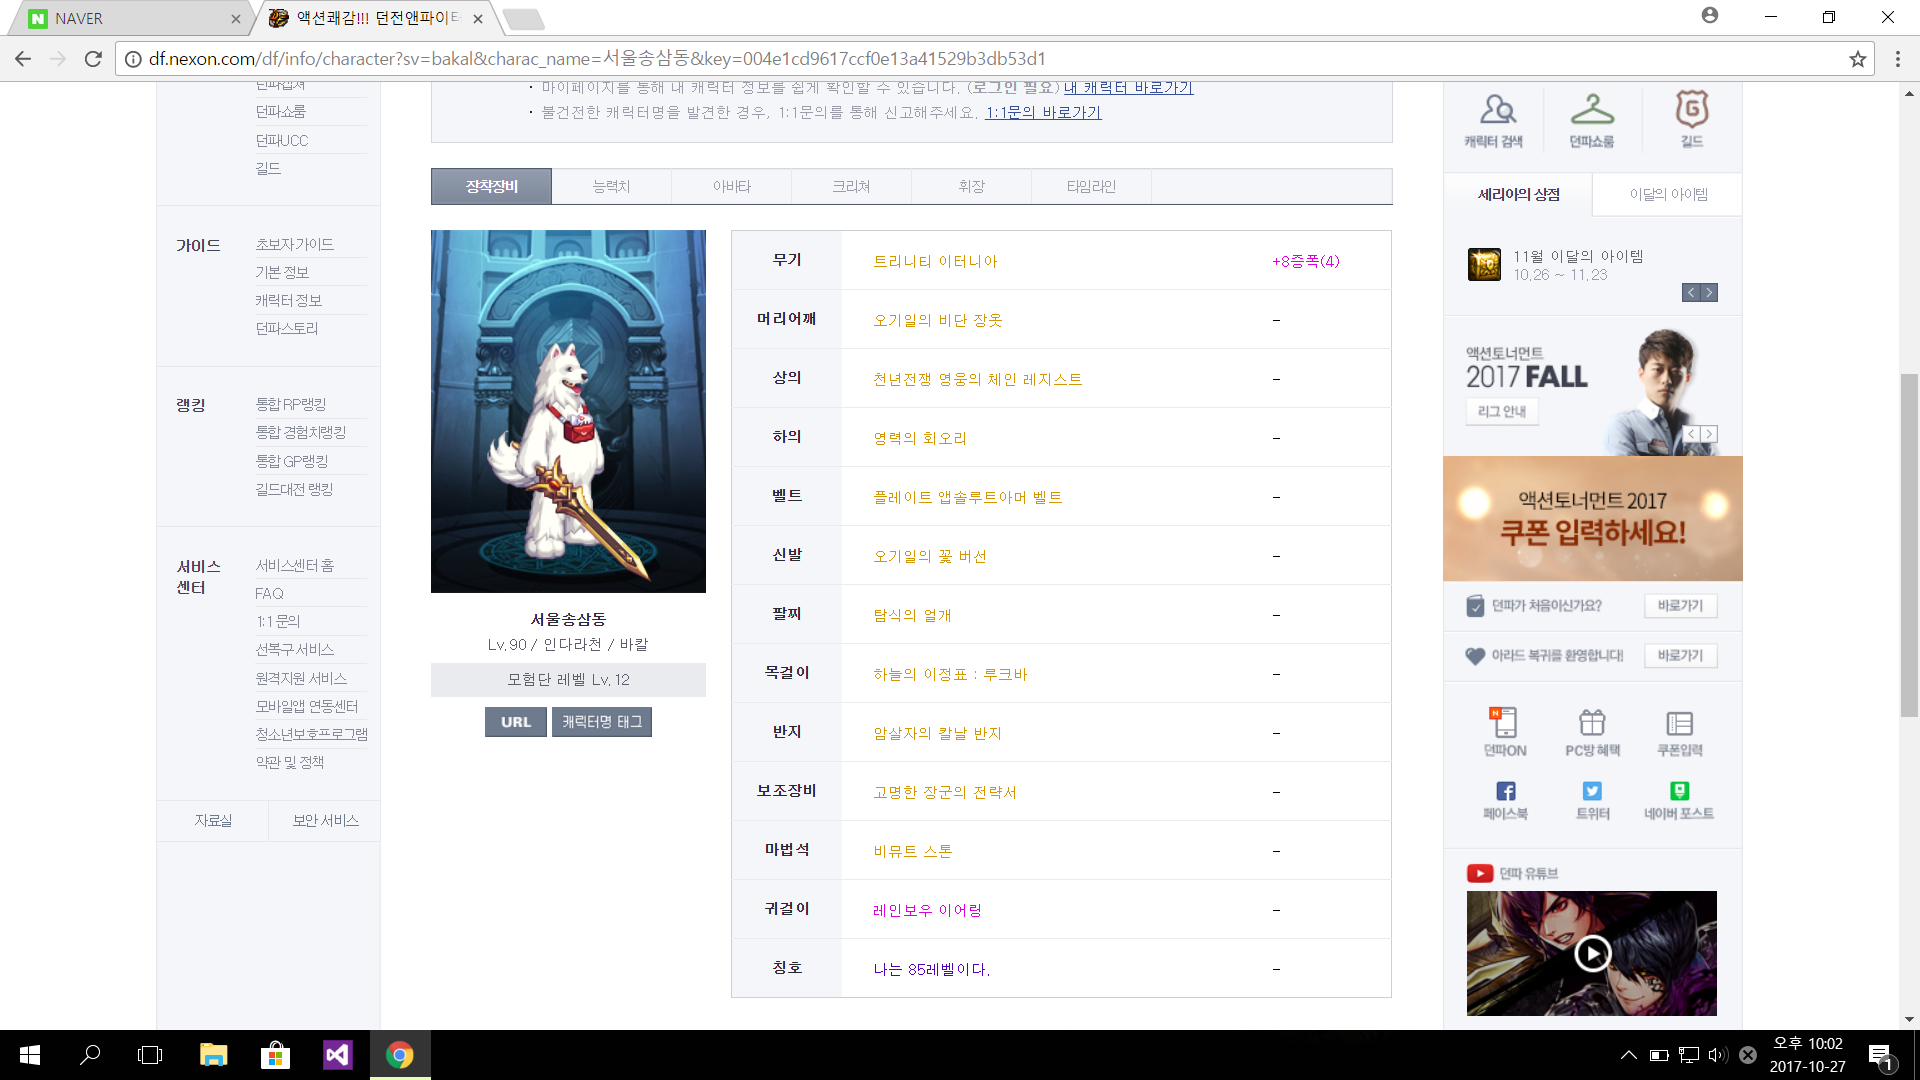This screenshot has width=1920, height=1080.
Task: Switch to the 휘장 tab
Action: click(971, 187)
